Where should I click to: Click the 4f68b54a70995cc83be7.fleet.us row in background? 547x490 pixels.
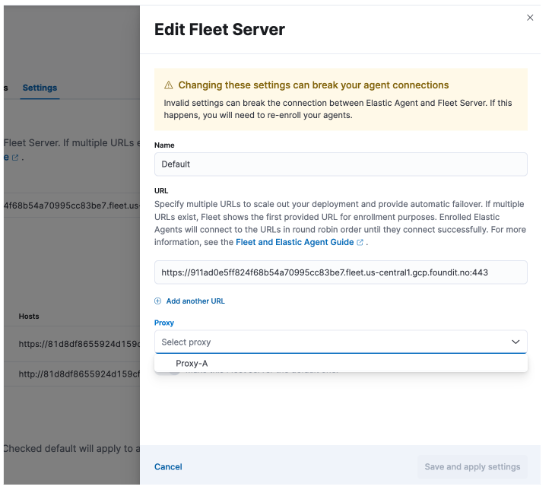72,205
